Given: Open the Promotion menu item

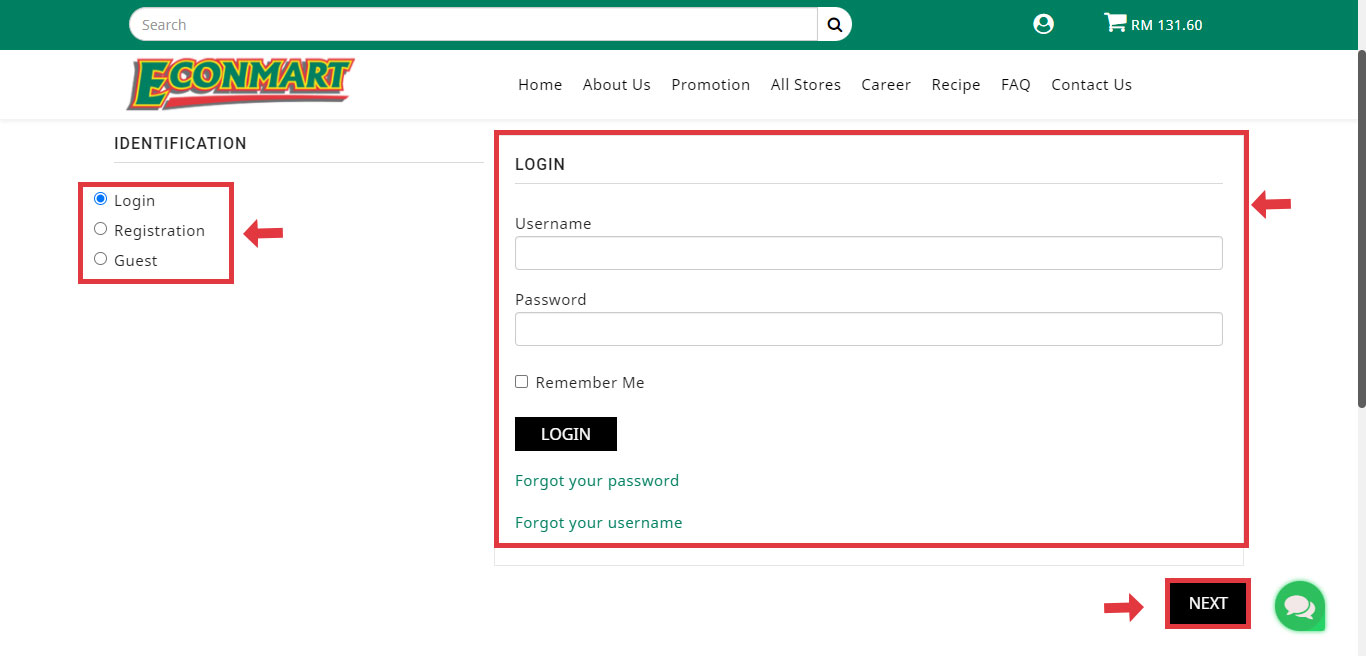Looking at the screenshot, I should [710, 85].
